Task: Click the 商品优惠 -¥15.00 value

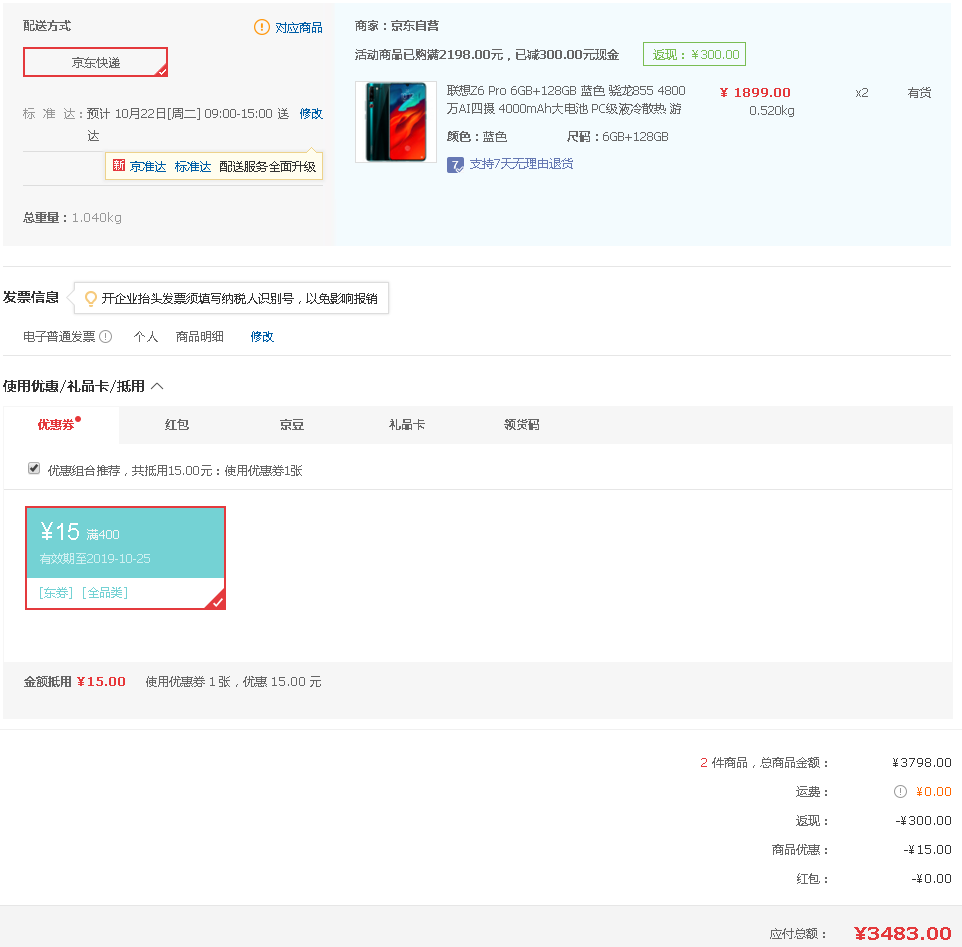Action: 927,849
